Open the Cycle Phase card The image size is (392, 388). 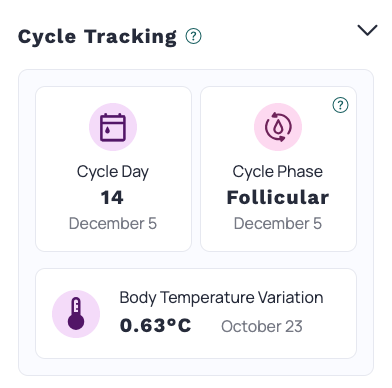pyautogui.click(x=278, y=169)
